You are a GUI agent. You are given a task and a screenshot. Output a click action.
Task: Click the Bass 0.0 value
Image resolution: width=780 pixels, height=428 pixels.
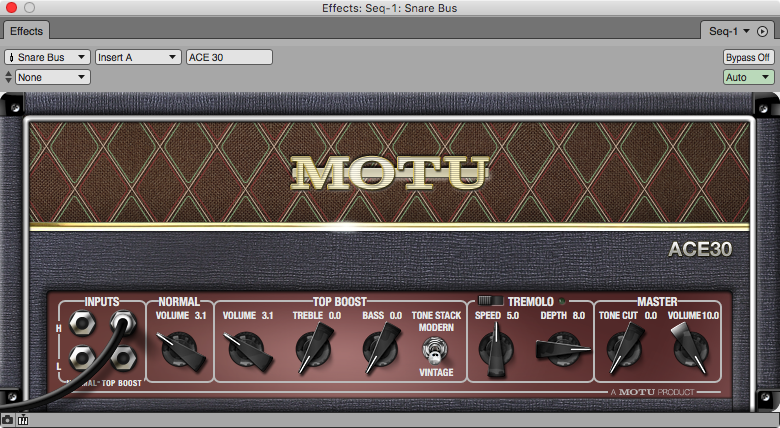395,316
